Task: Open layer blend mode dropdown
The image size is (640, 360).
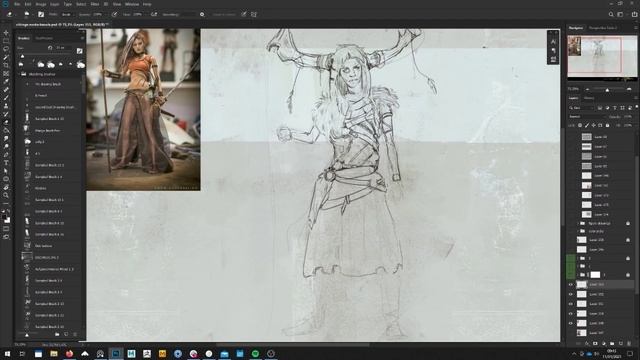Action: [x=586, y=116]
